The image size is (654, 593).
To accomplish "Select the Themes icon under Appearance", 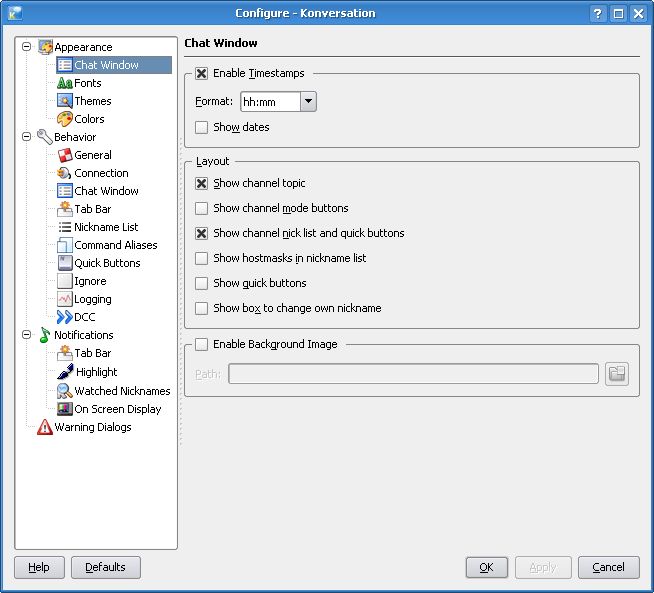I will click(65, 101).
